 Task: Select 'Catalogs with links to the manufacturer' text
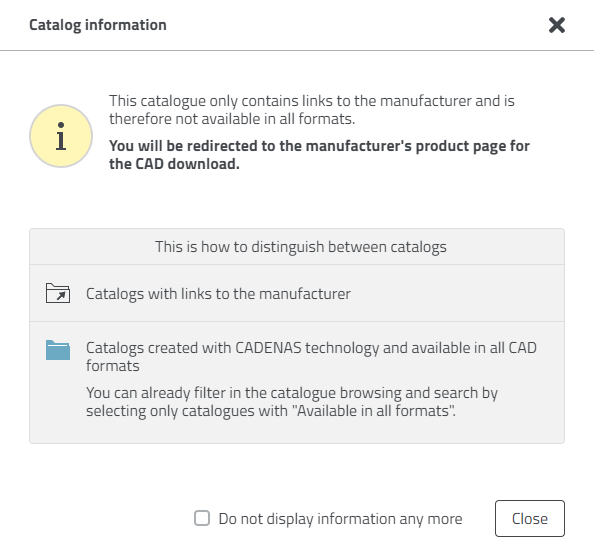[218, 294]
